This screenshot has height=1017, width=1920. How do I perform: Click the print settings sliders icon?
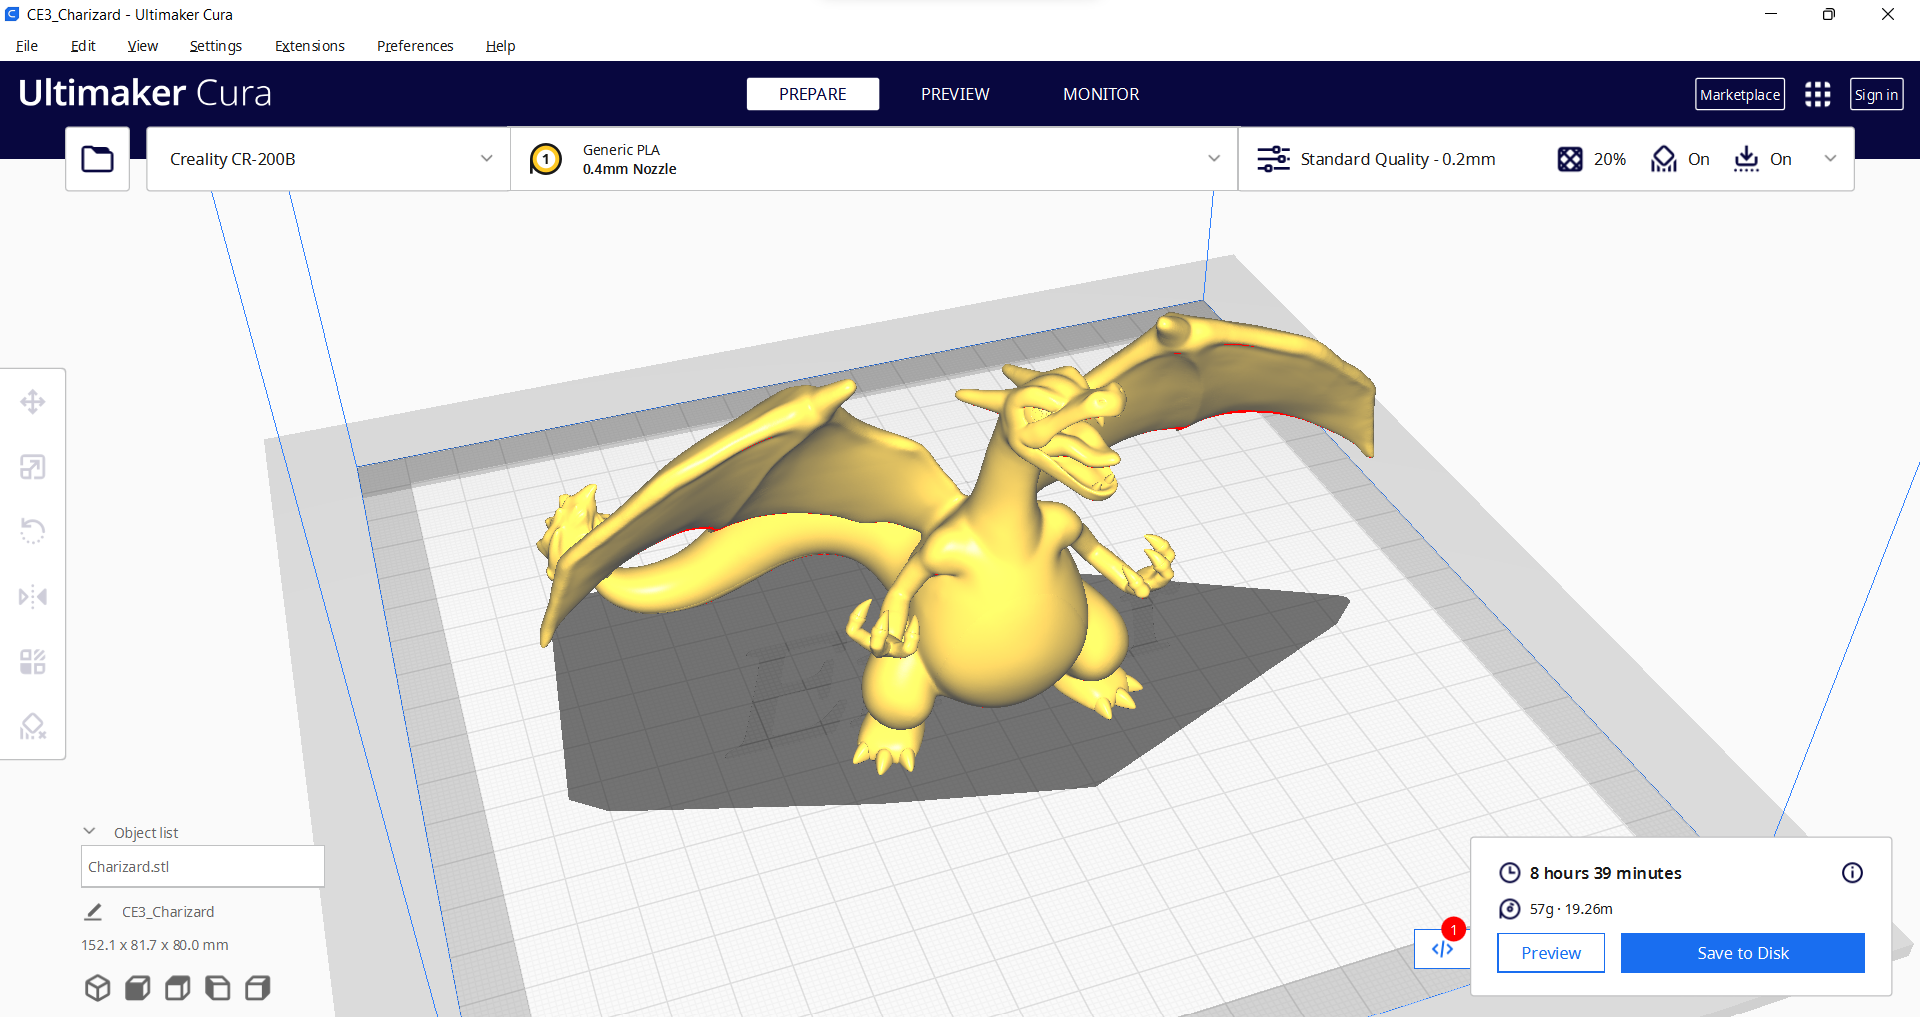(x=1273, y=159)
